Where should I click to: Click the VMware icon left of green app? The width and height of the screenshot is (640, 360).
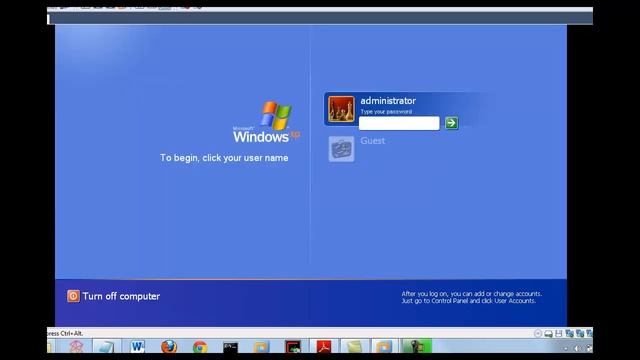tap(384, 347)
